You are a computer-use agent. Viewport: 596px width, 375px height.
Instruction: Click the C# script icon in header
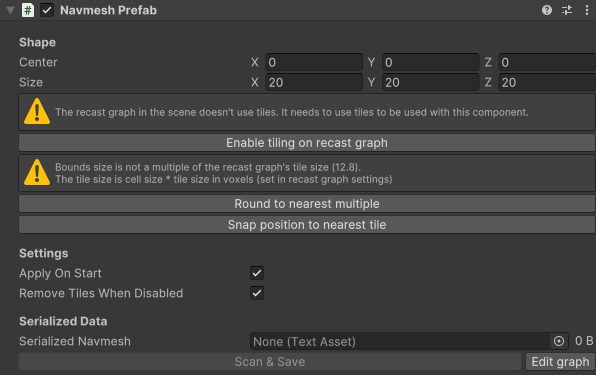(x=28, y=10)
